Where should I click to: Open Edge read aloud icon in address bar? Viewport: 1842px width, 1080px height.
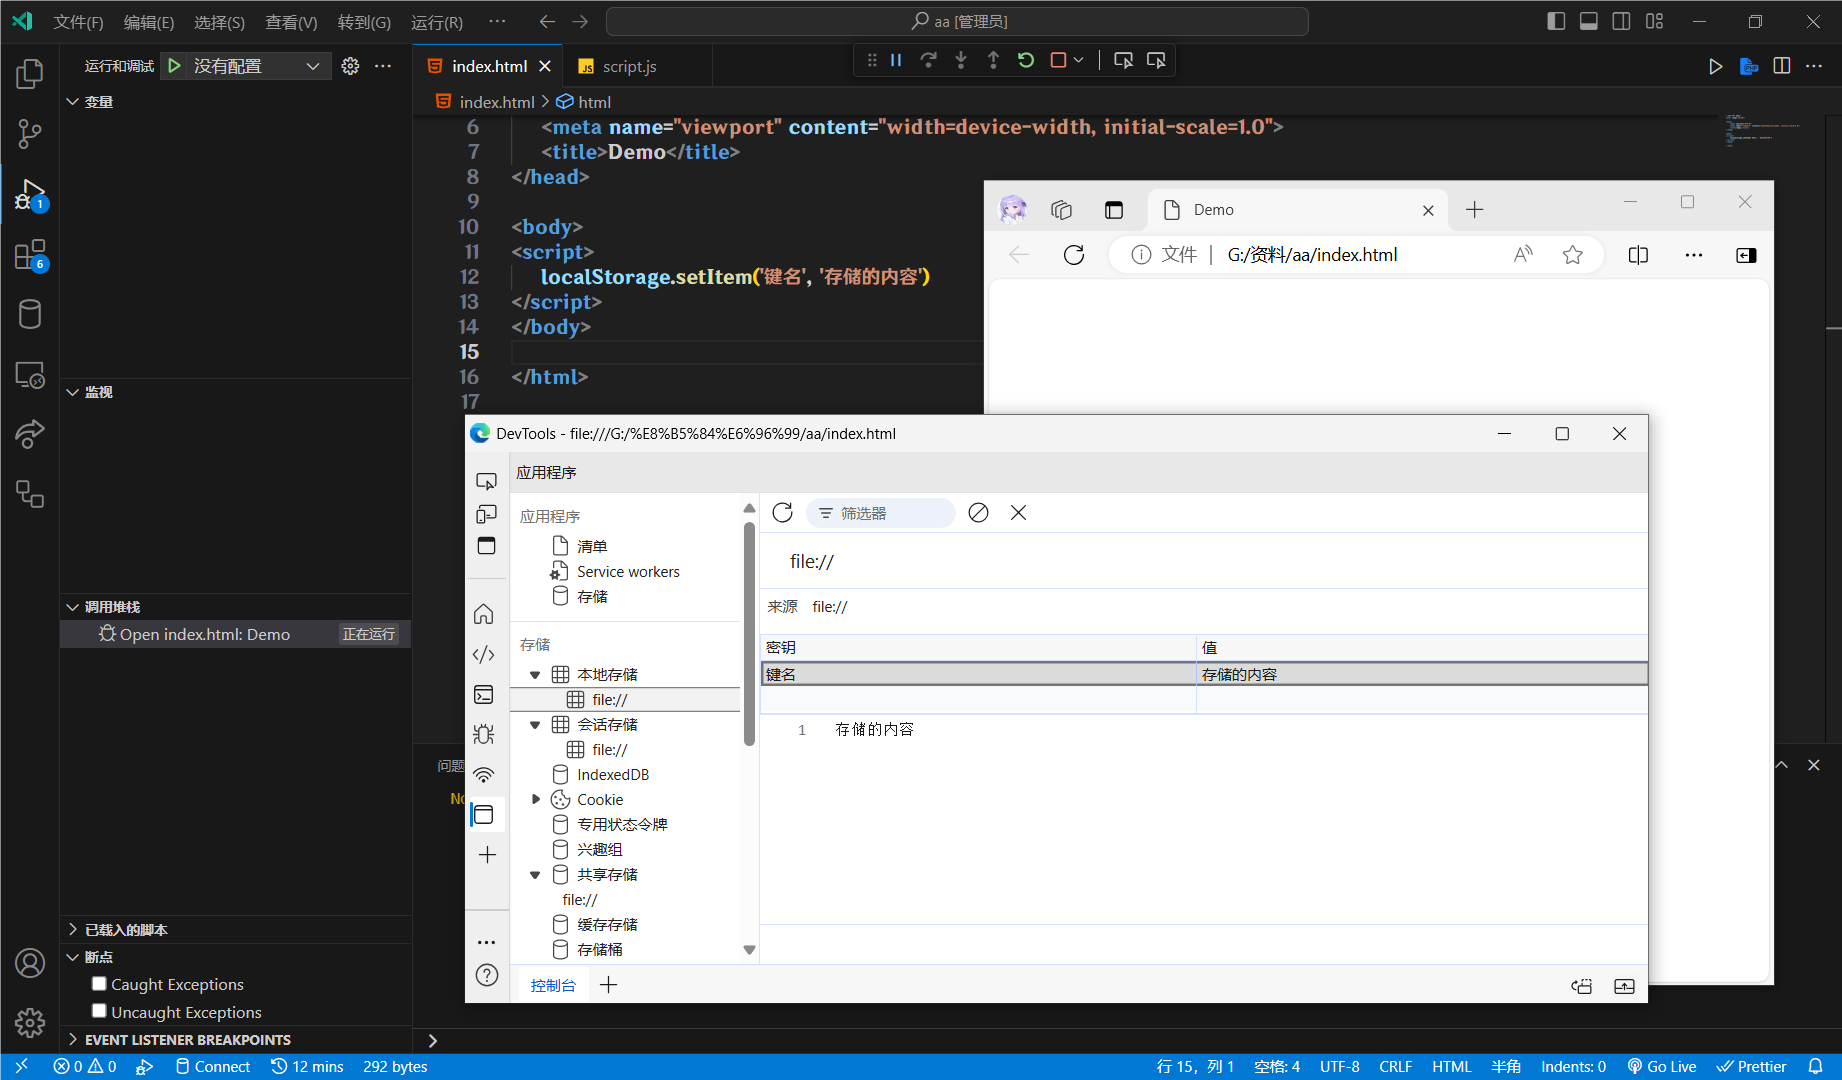tap(1523, 255)
